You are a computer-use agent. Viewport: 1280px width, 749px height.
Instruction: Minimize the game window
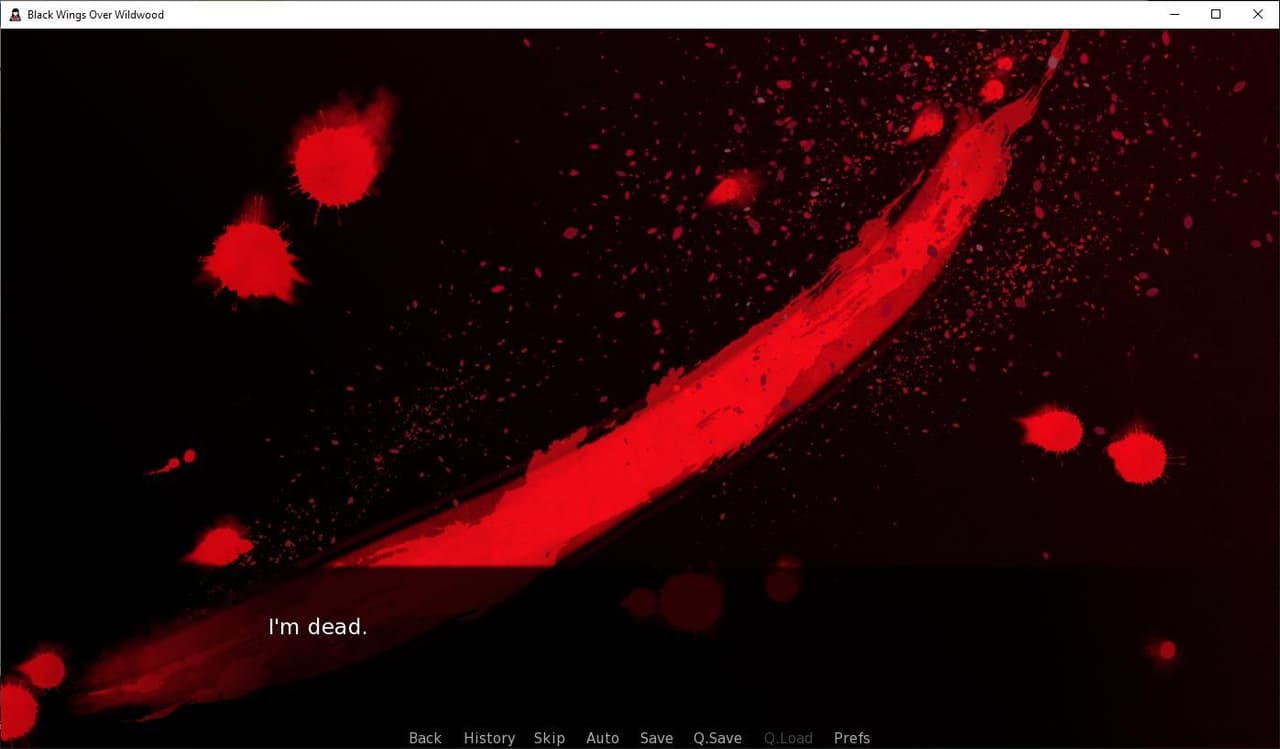pyautogui.click(x=1173, y=14)
